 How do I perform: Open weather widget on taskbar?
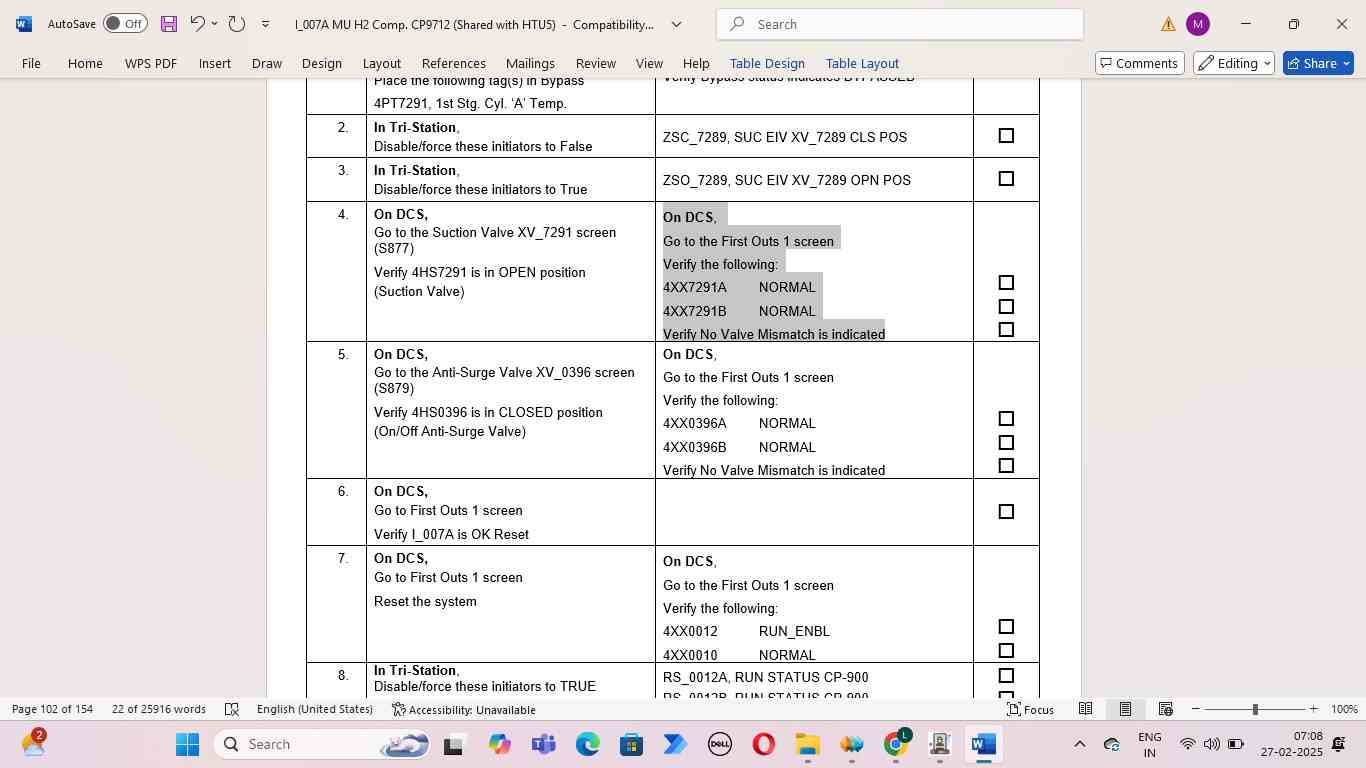[33, 744]
